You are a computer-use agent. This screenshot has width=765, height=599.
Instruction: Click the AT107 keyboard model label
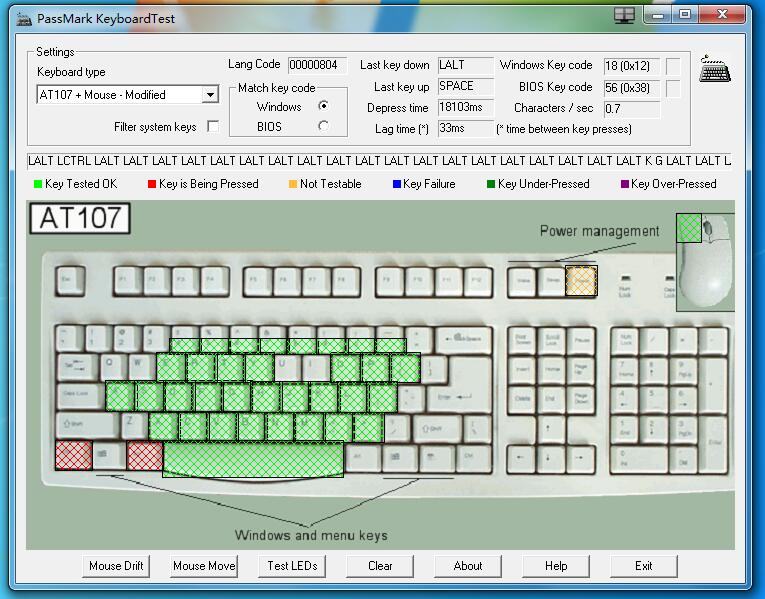tap(80, 218)
